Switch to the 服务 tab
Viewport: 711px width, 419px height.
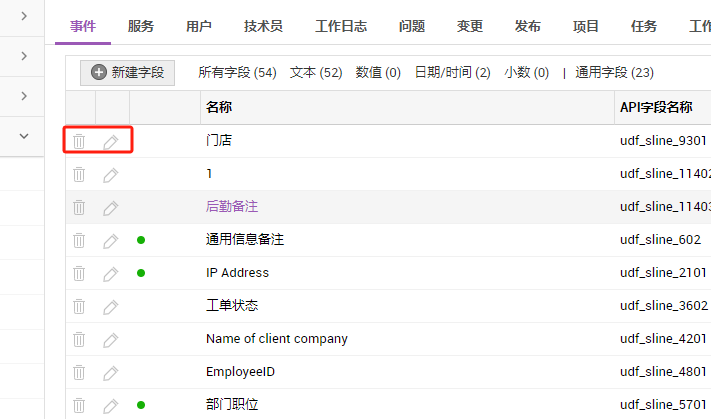140,26
